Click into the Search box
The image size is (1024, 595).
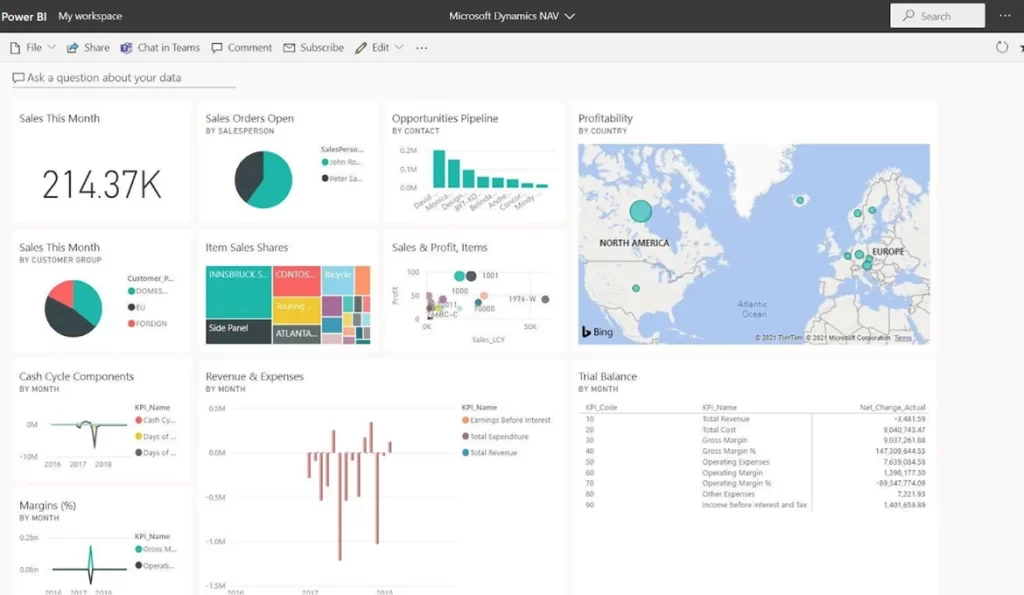tap(937, 16)
